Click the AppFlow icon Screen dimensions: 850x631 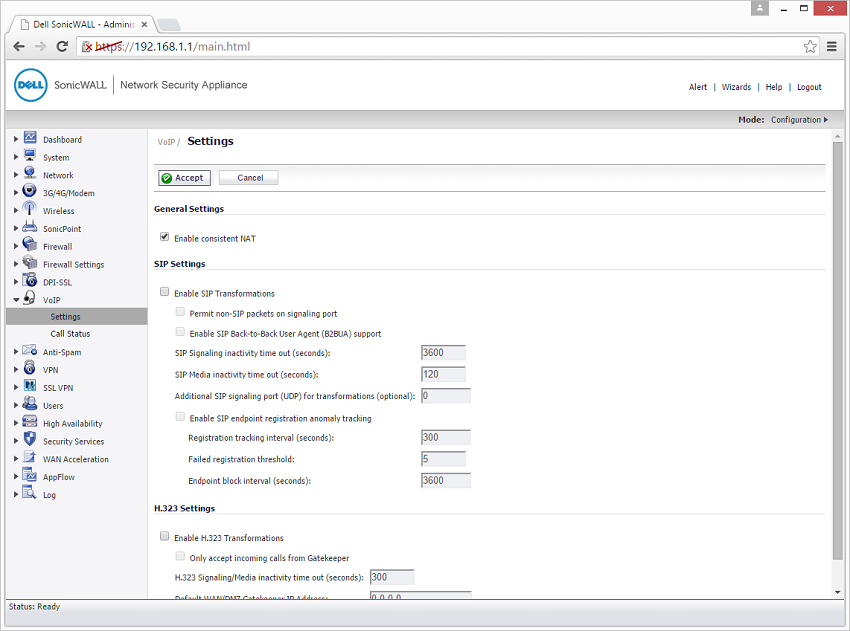point(30,475)
